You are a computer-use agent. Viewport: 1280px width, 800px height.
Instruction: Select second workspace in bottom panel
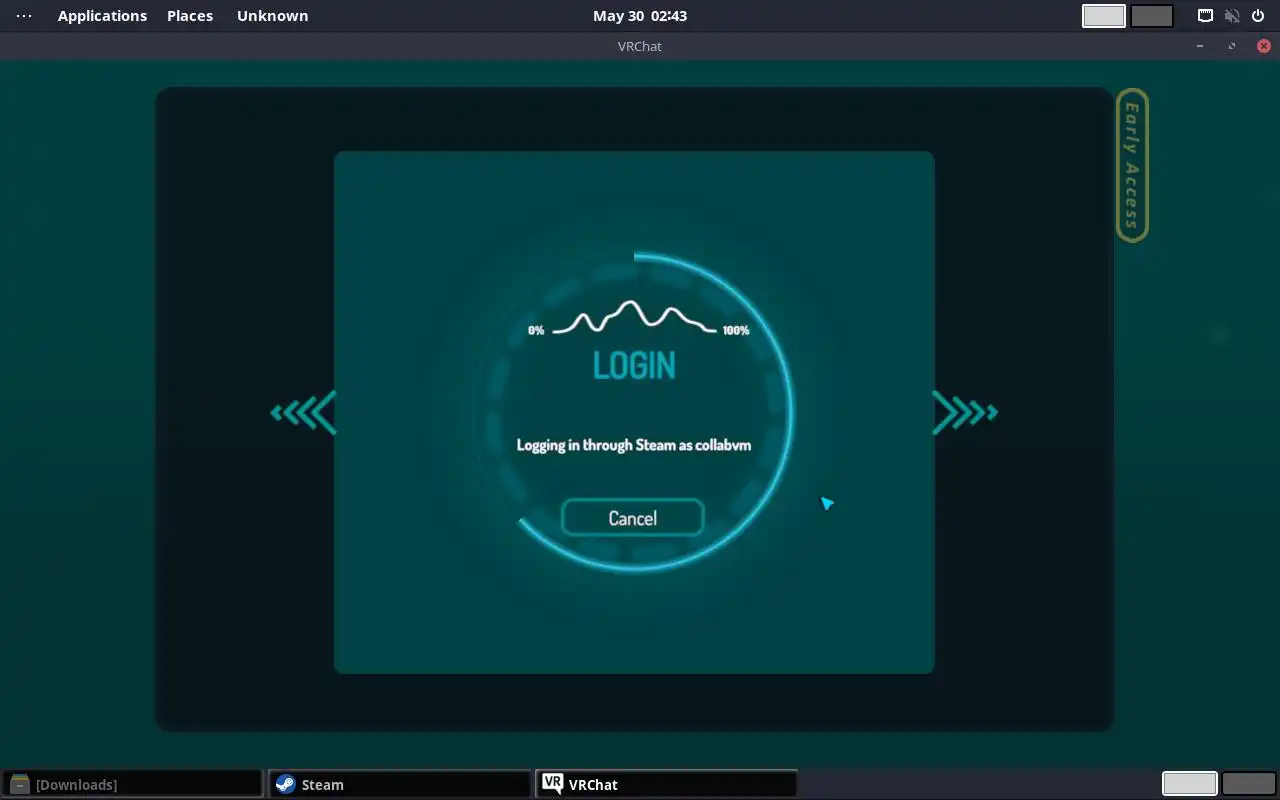[1248, 783]
